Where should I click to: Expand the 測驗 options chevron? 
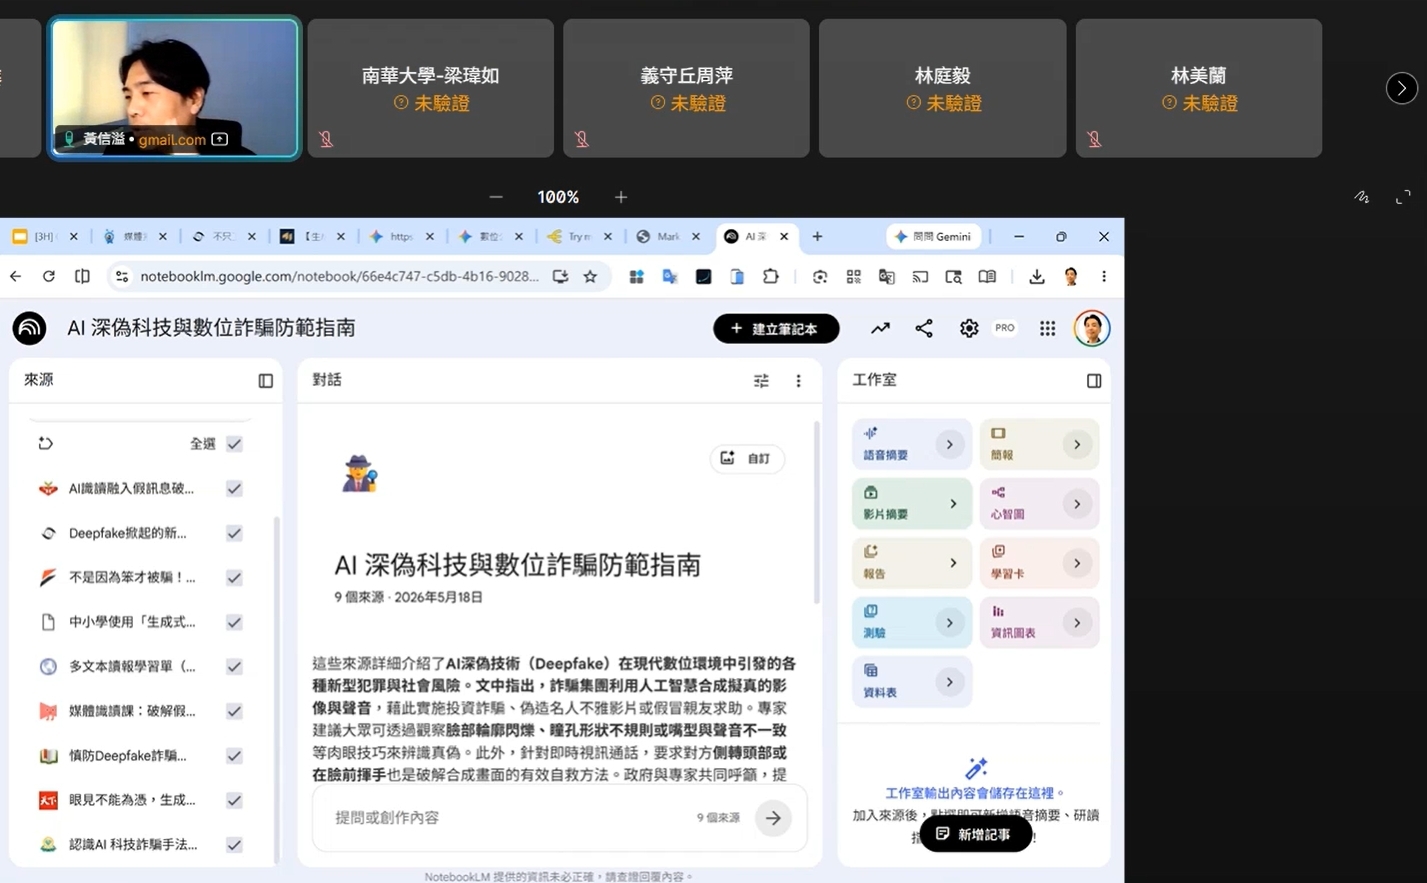pos(949,623)
